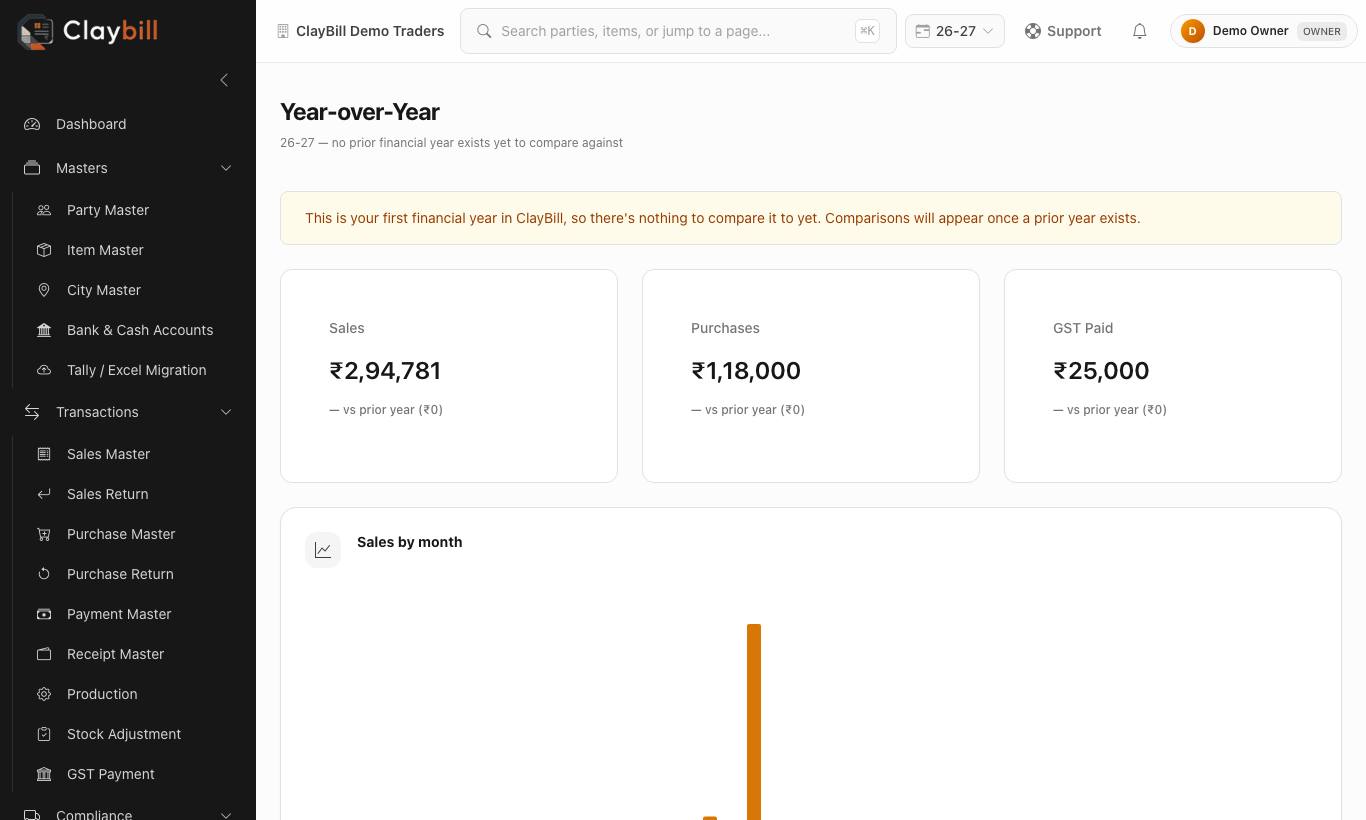Click the GST Paid ₹25,000 value
Viewport: 1366px width, 820px height.
[1101, 371]
